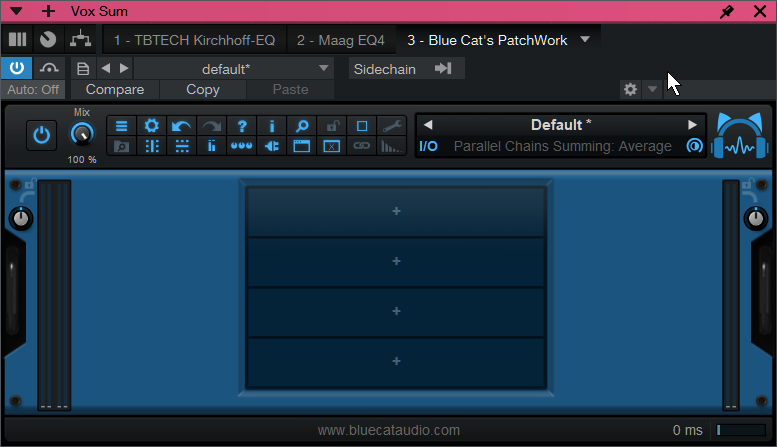Click the dial knob icon in header
777x447 pixels.
click(48, 40)
